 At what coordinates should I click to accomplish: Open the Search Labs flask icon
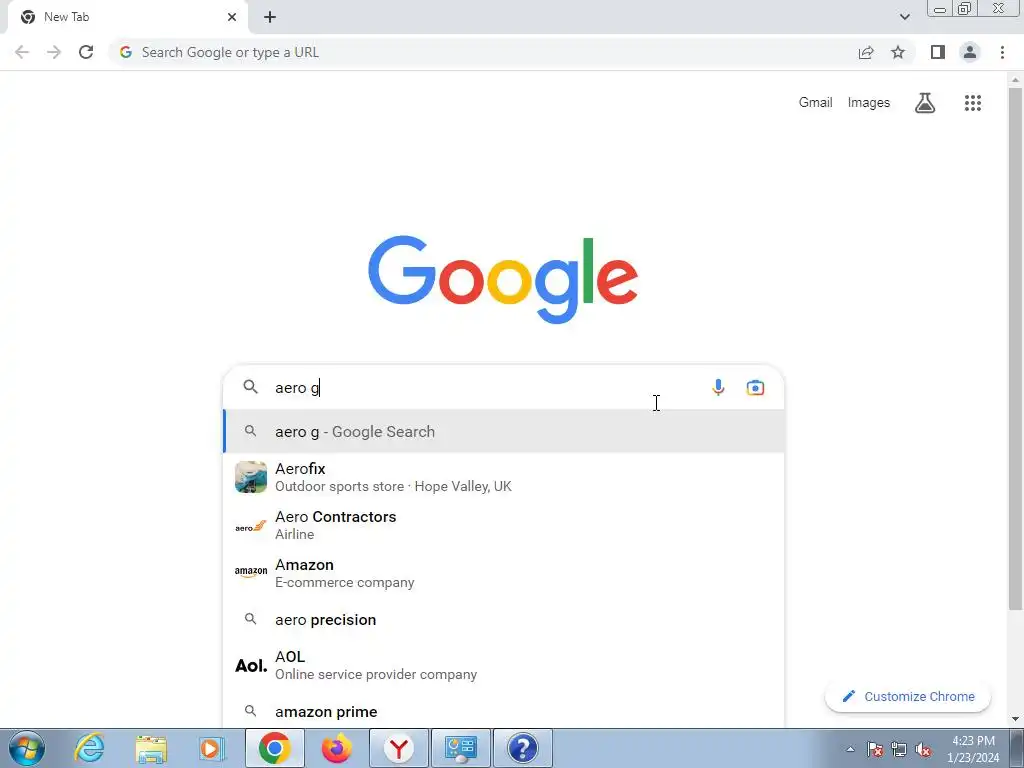point(925,103)
